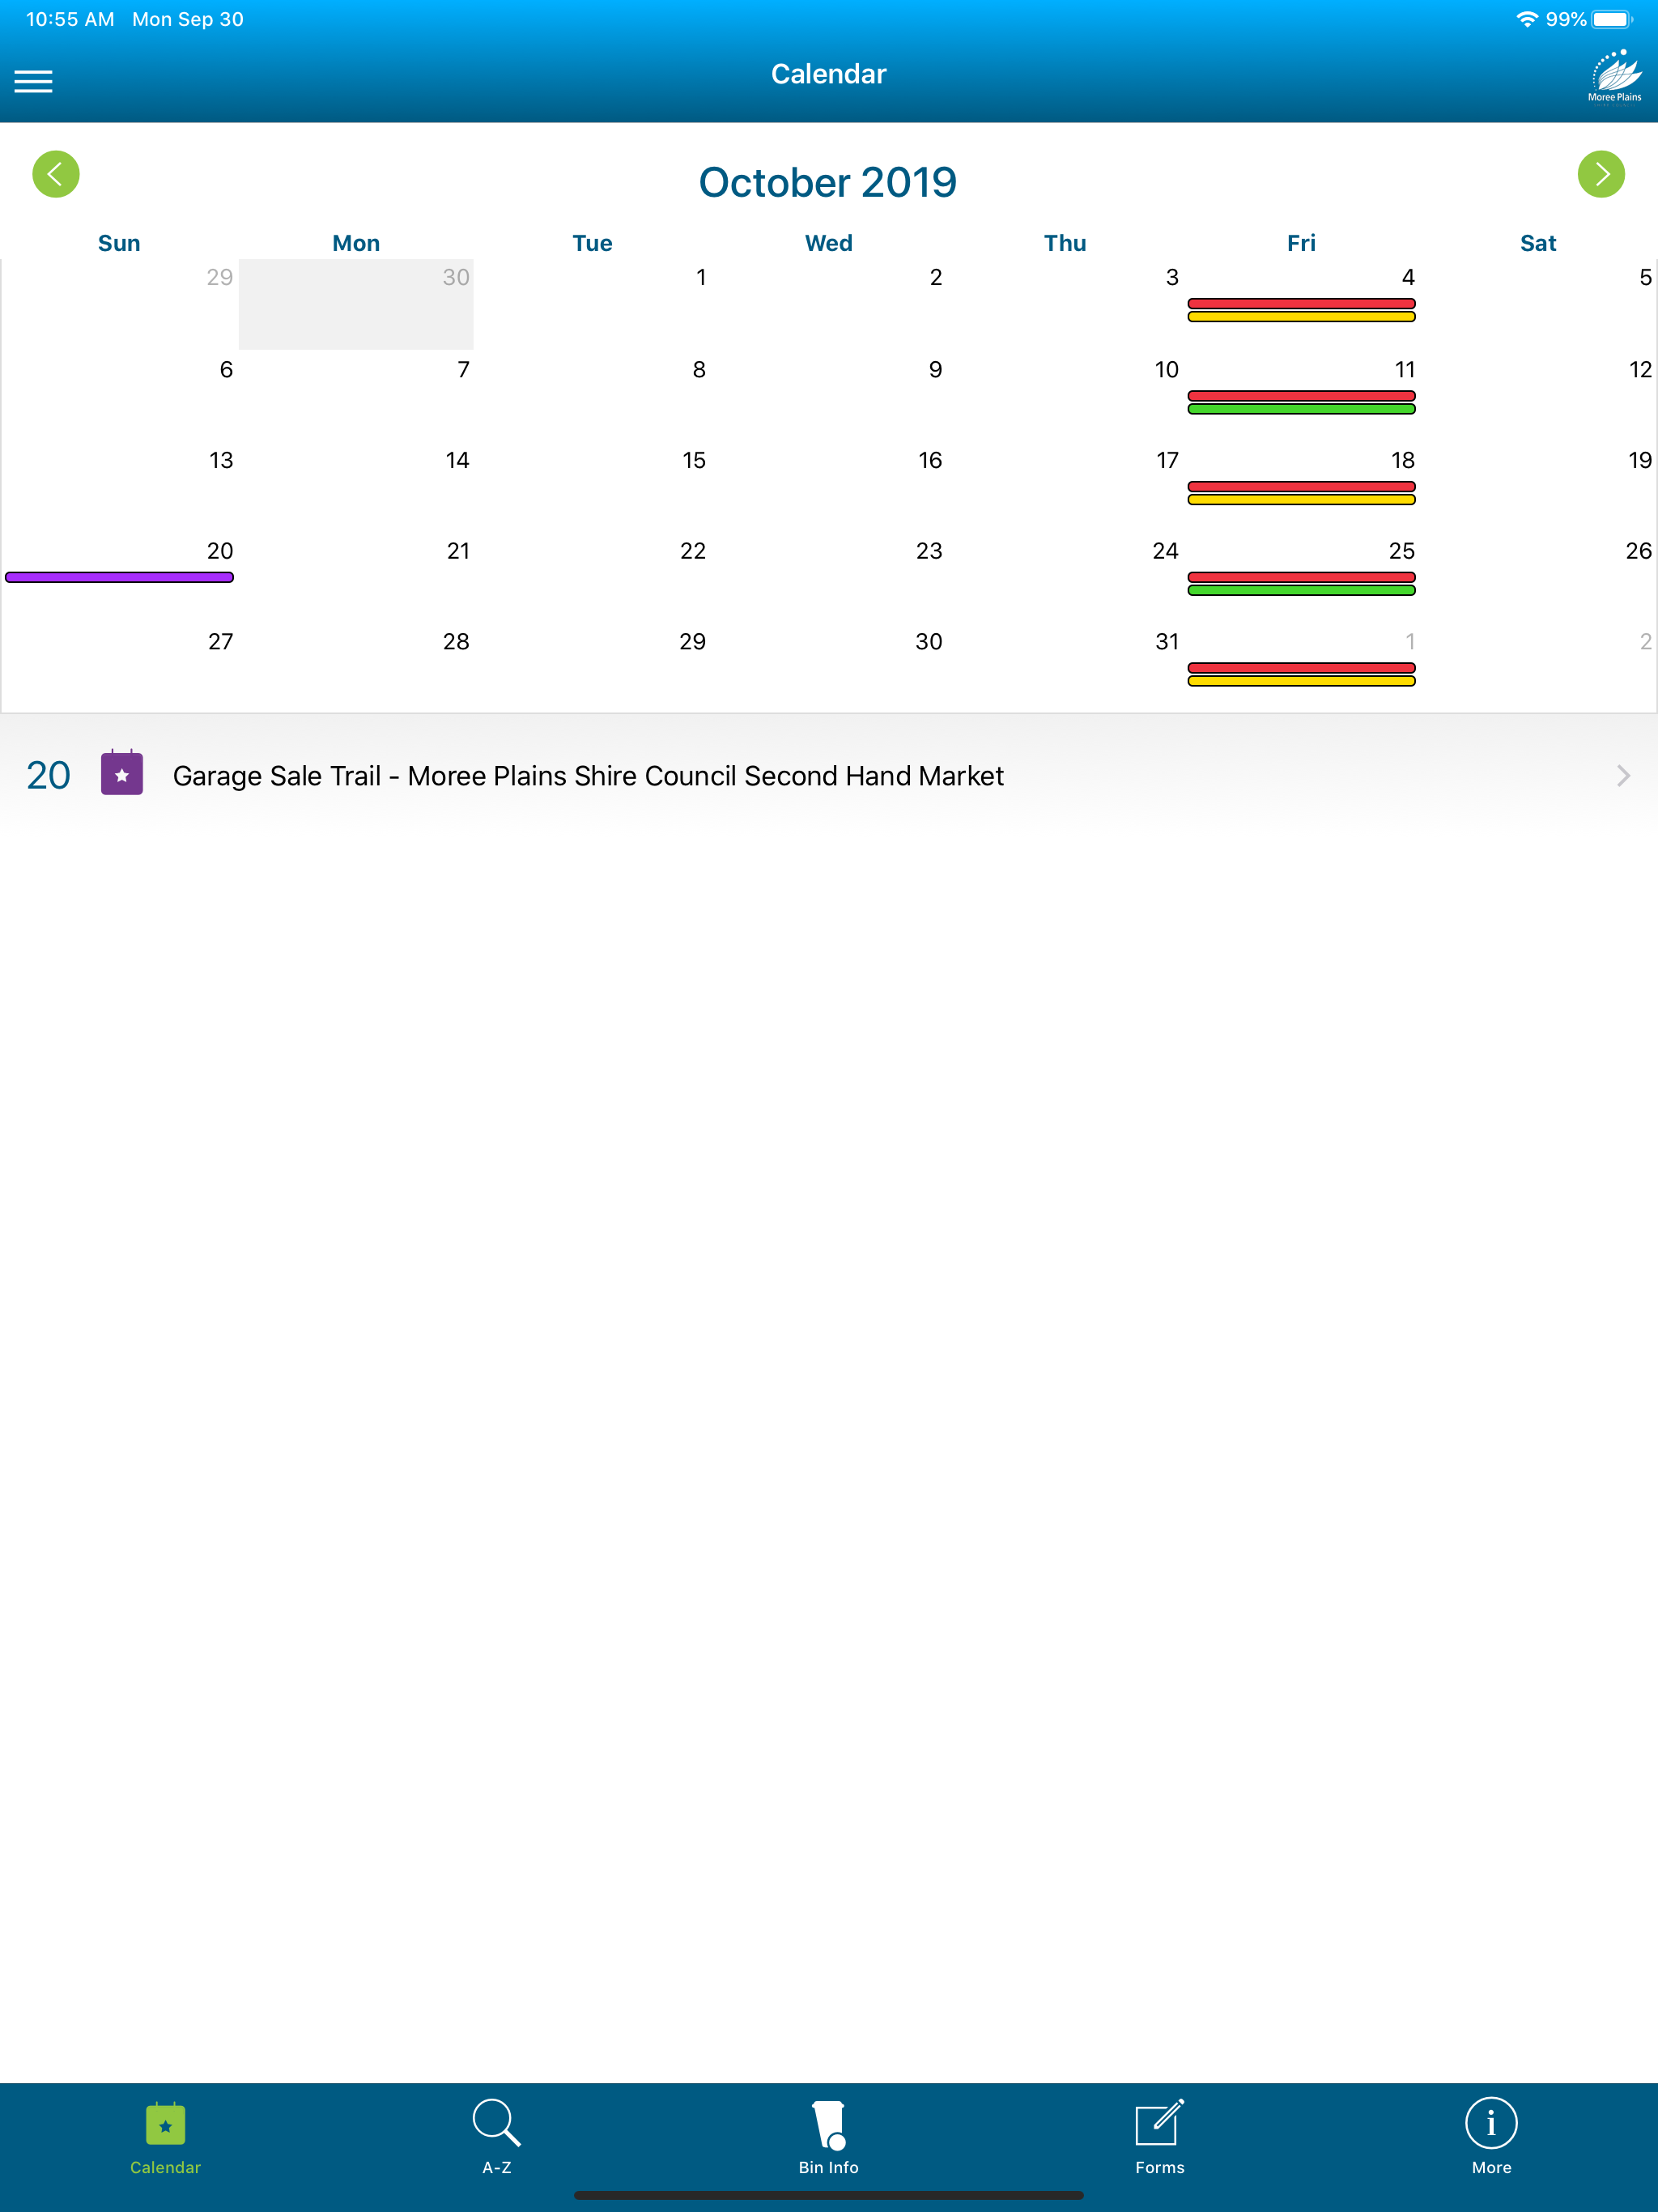This screenshot has height=2212, width=1658.
Task: Open the hamburger menu
Action: coord(33,81)
